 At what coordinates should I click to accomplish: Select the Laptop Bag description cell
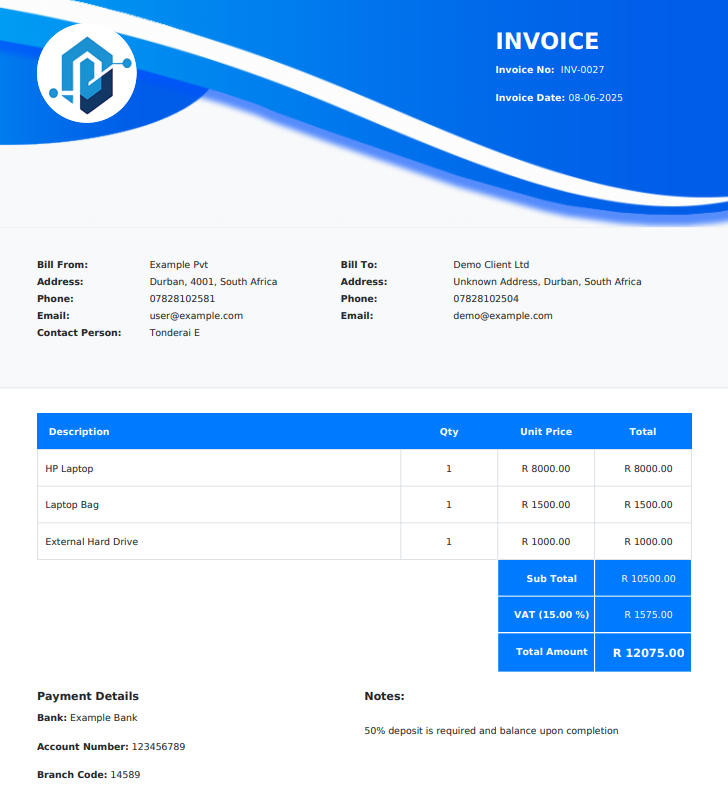pos(219,505)
